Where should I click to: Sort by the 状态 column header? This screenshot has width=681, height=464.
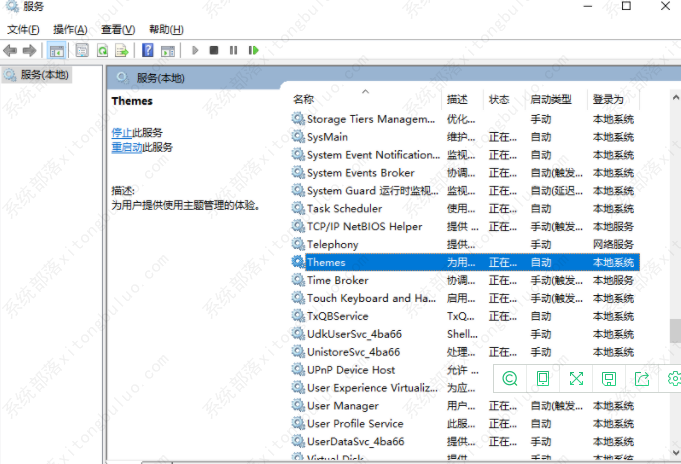point(504,99)
